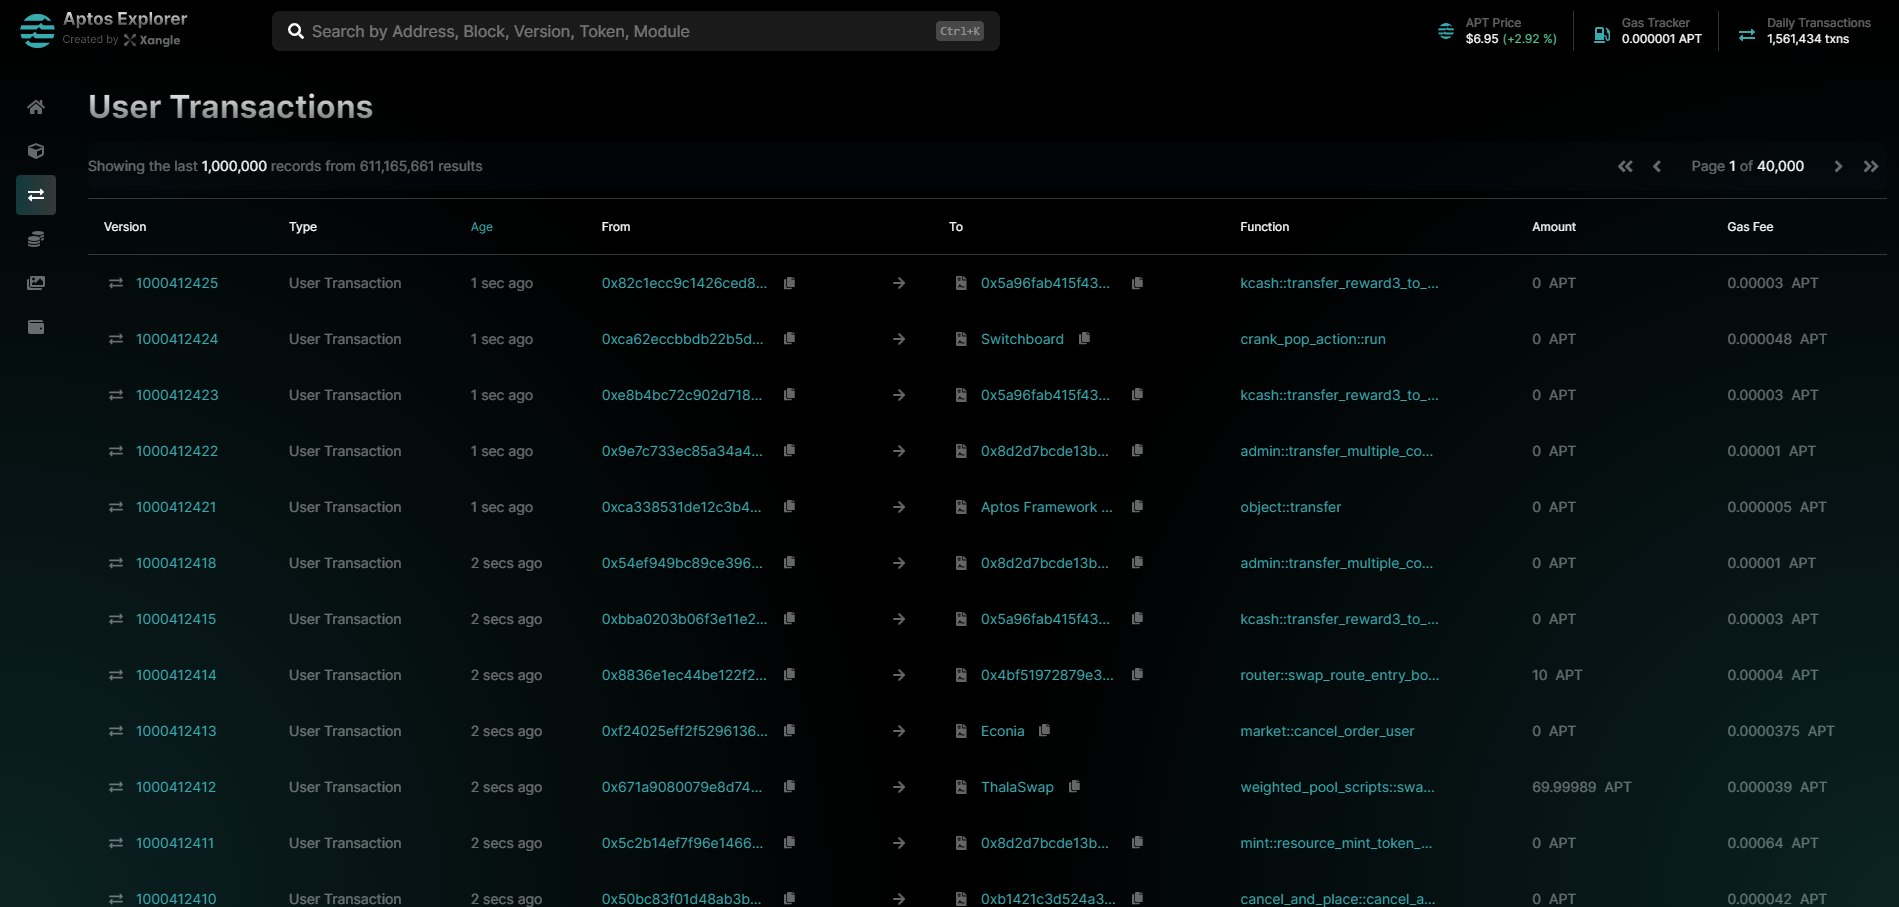Open market::cancel_order_user function link

[x=1326, y=731]
